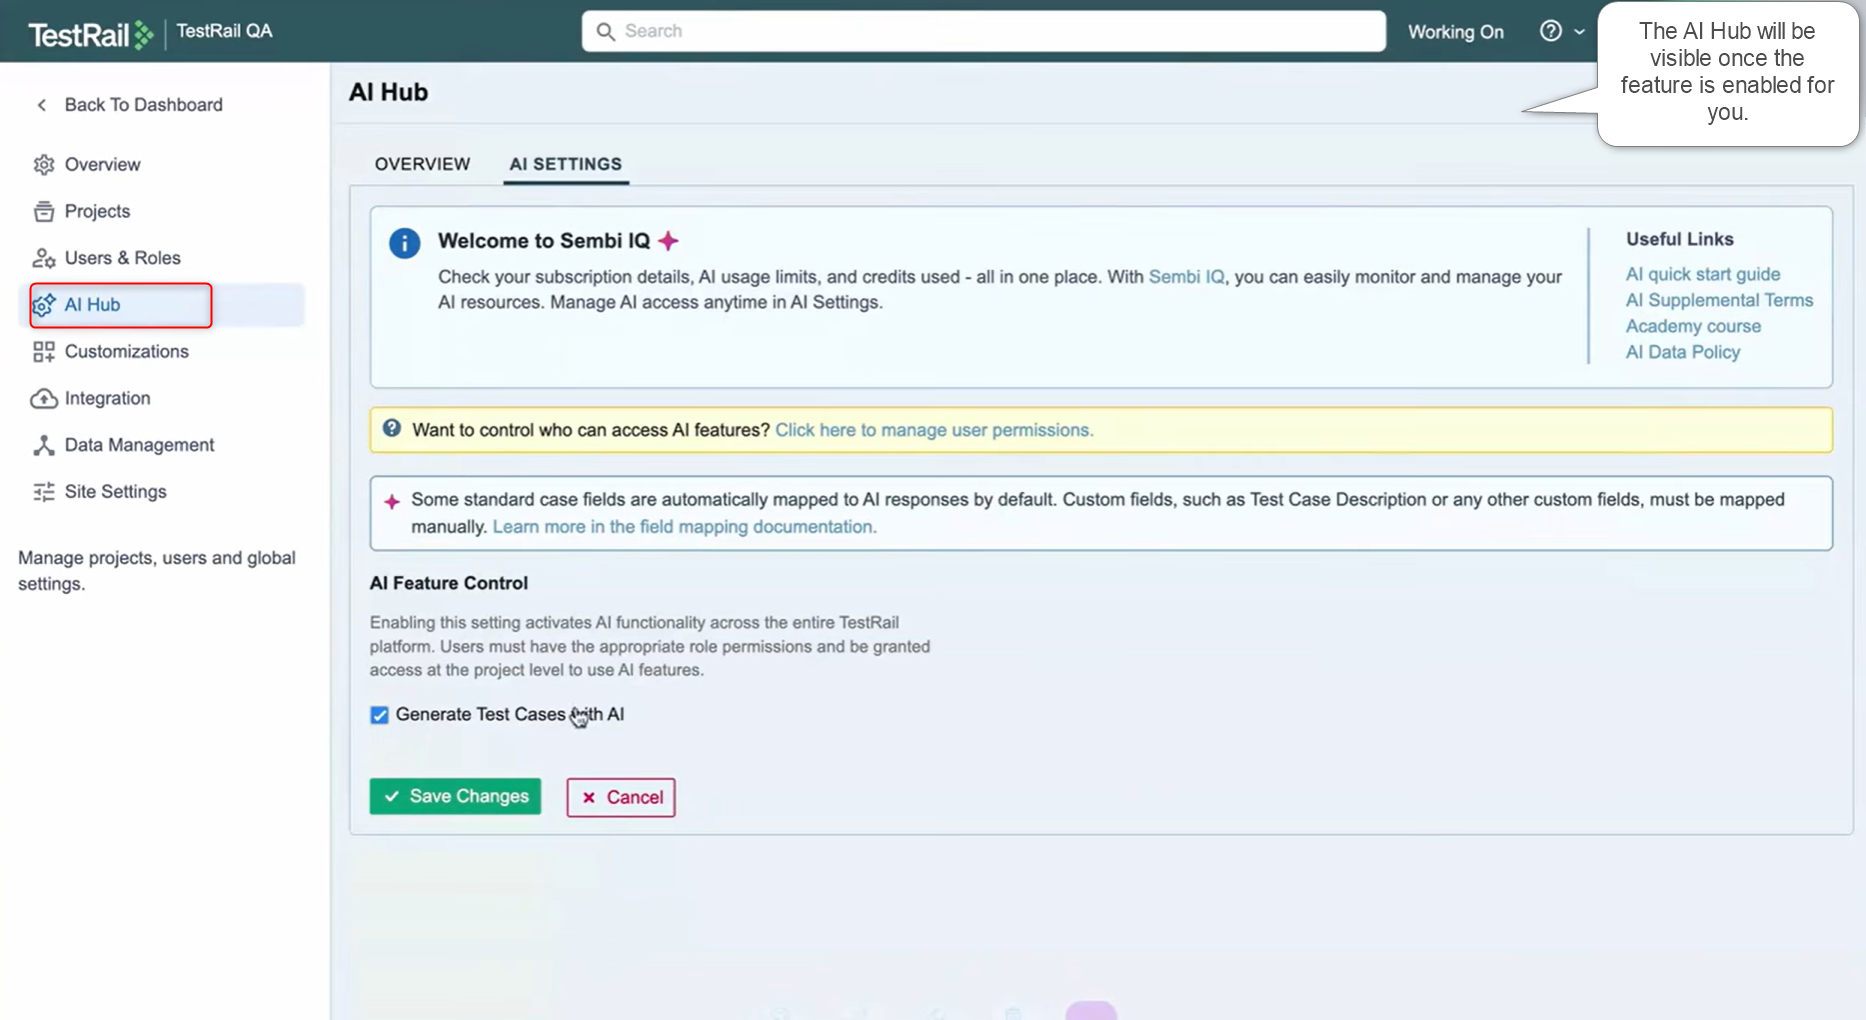This screenshot has width=1866, height=1020.
Task: Click the TestRail logo in header
Action: coord(90,35)
